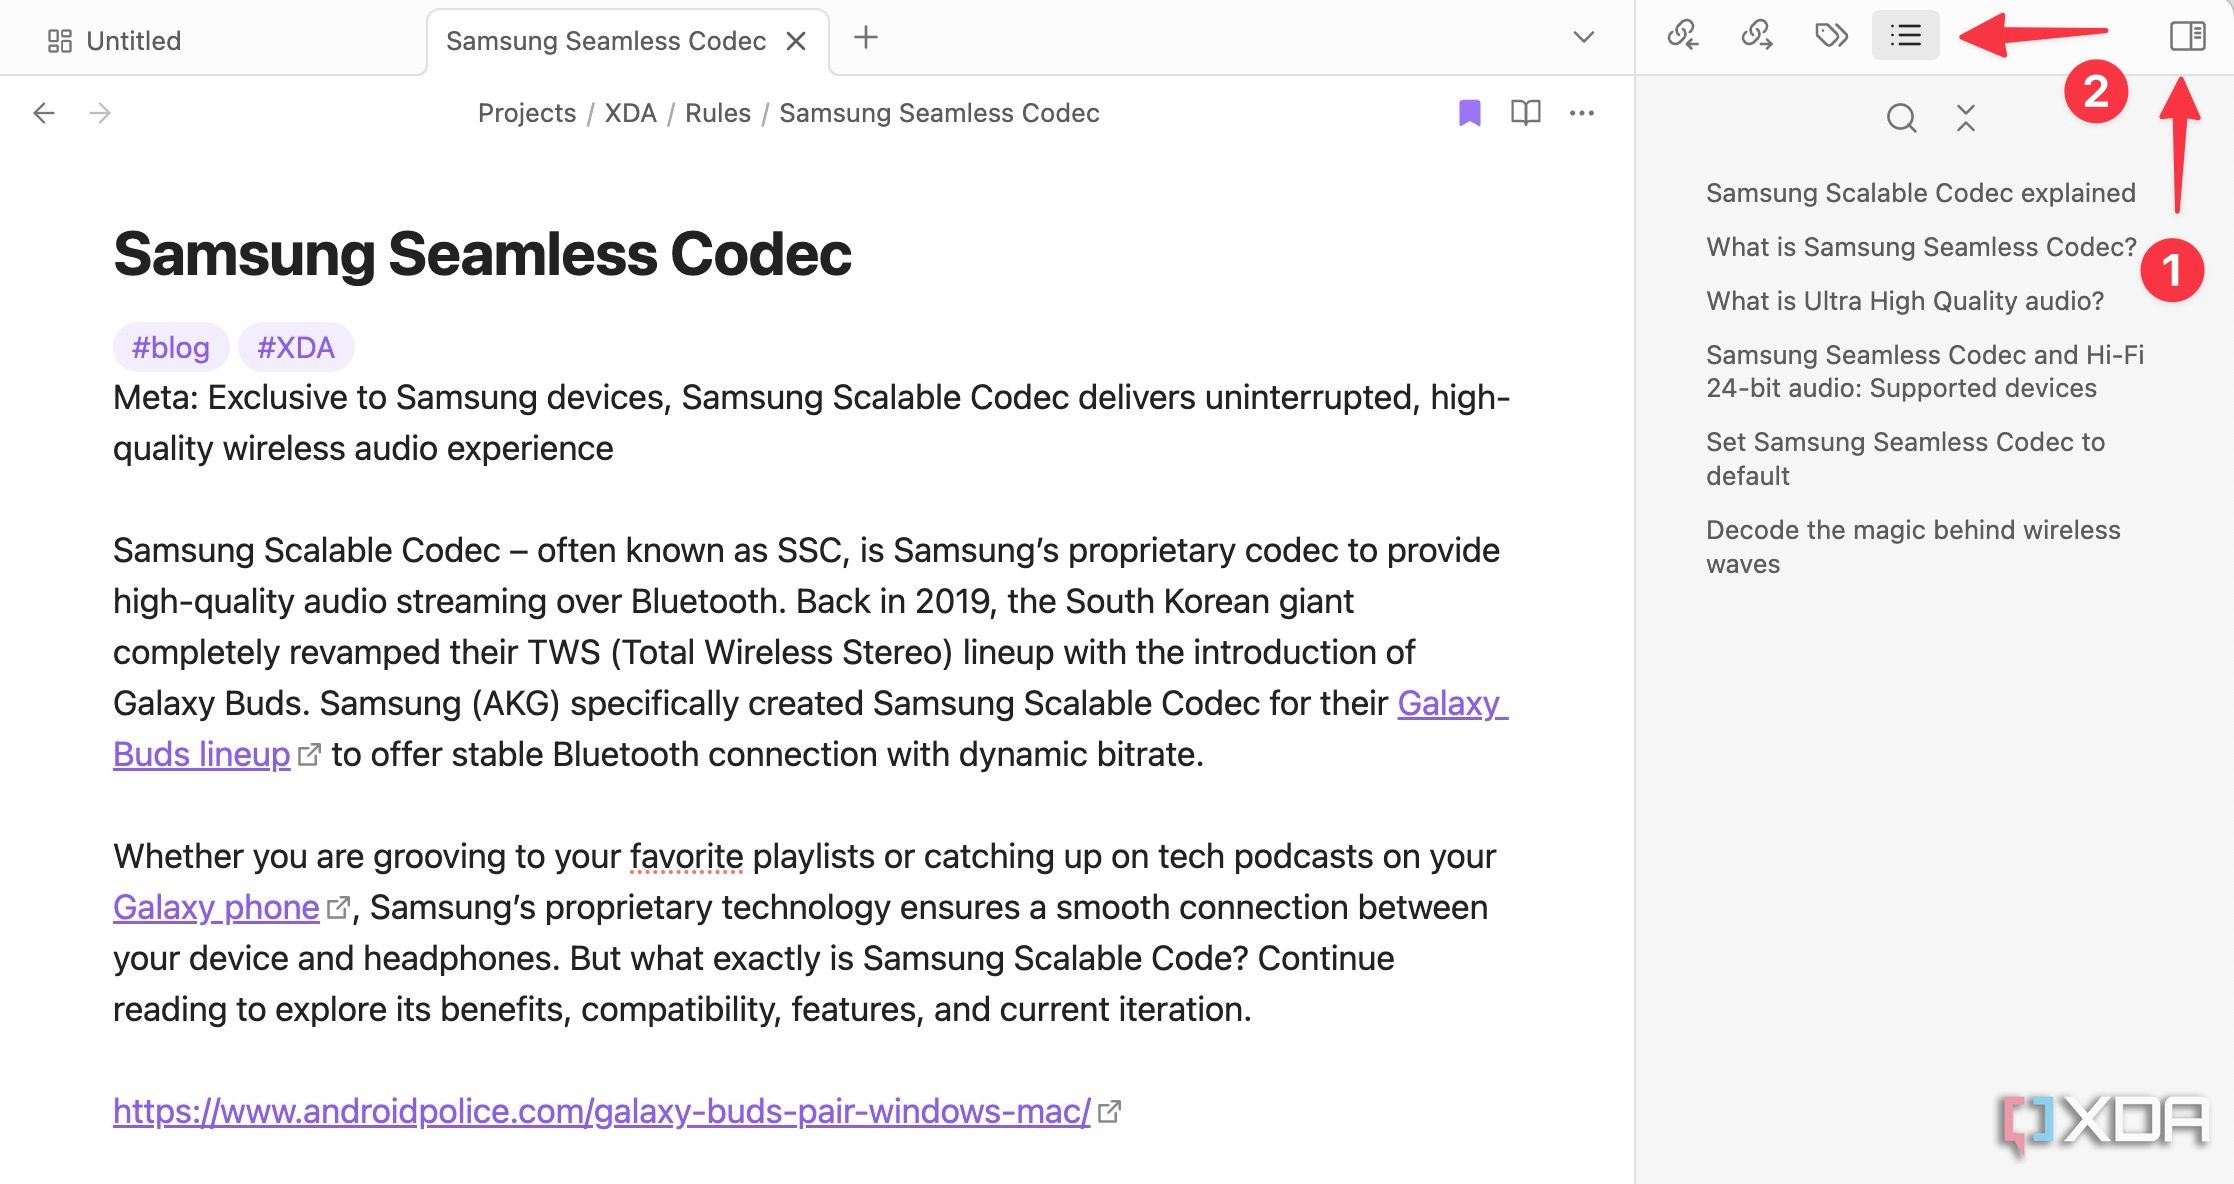The image size is (2234, 1184).
Task: Click the more options ellipsis menu
Action: (x=1585, y=114)
